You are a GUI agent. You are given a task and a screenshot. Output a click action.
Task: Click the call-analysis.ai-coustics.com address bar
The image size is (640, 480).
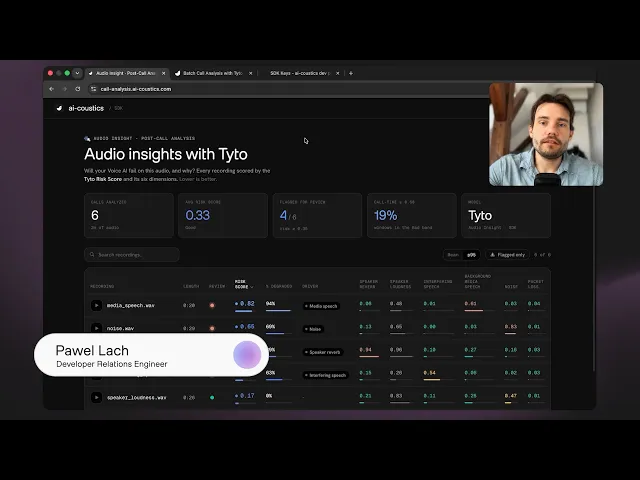[x=136, y=89]
